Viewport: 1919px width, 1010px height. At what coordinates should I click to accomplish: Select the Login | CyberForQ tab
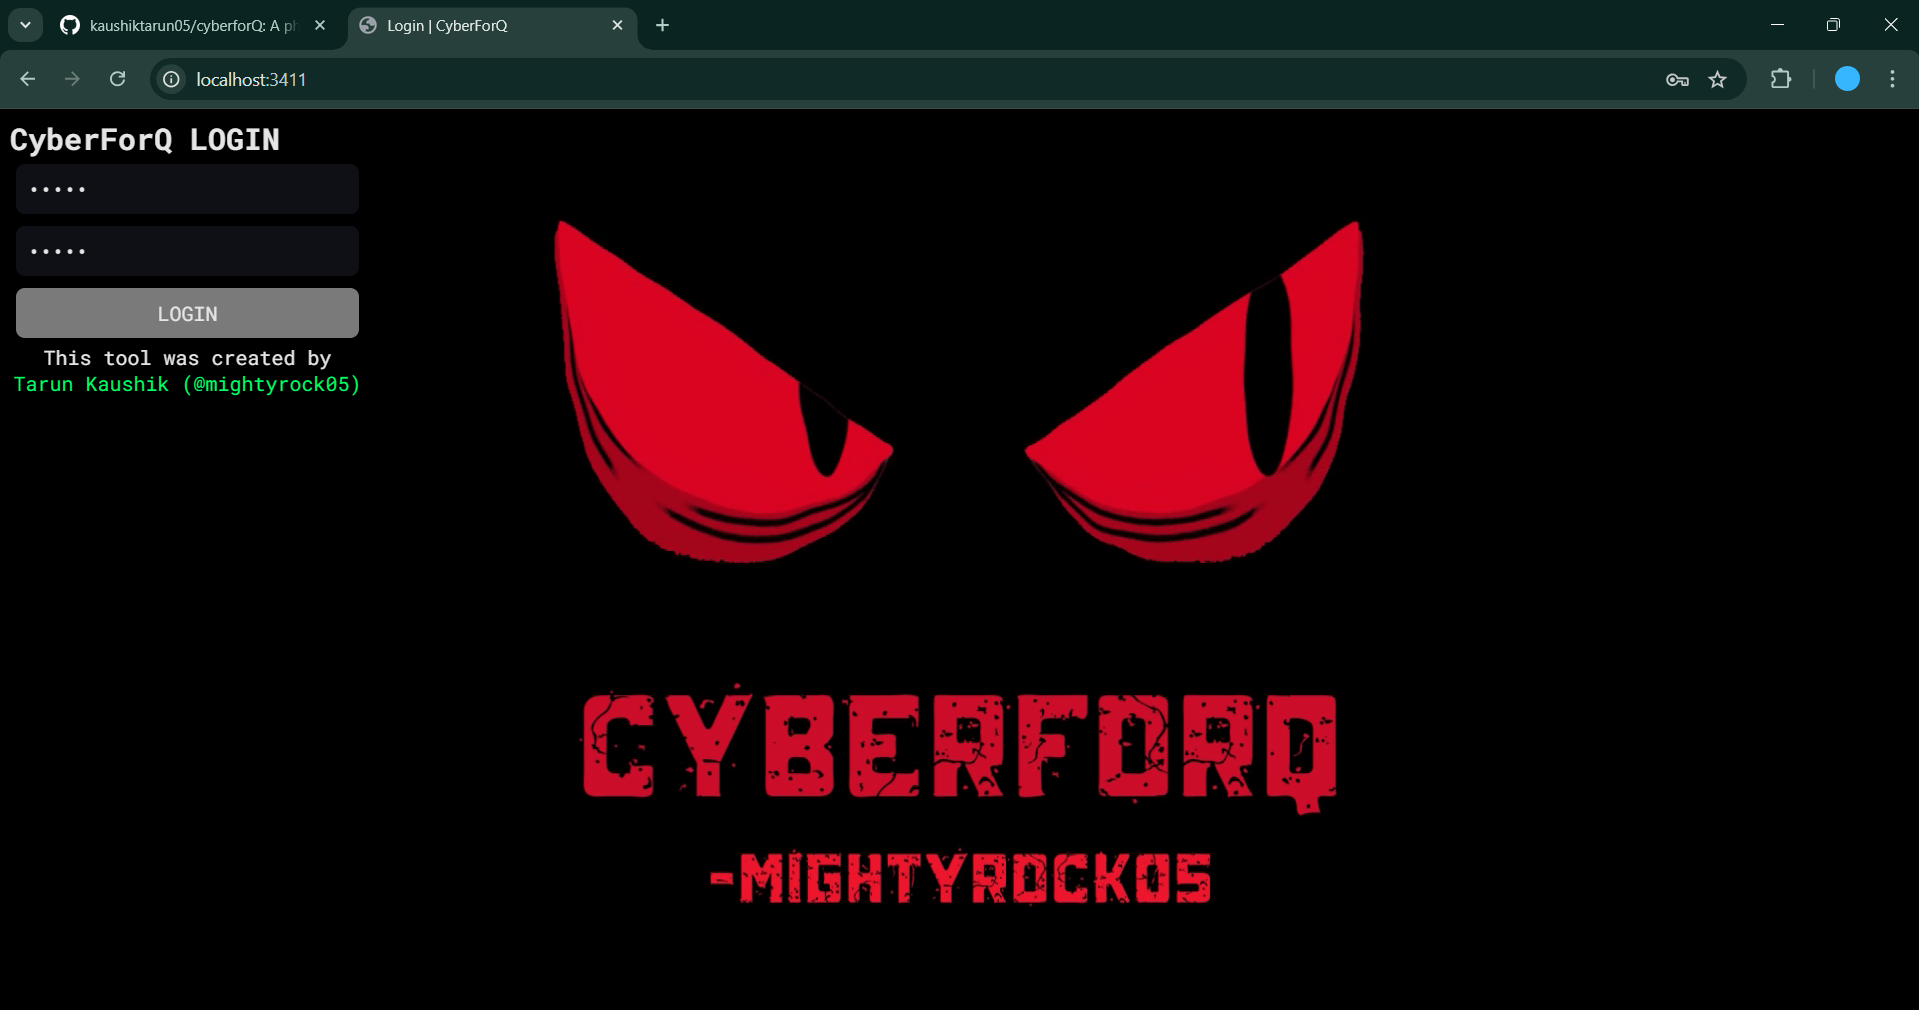tap(492, 25)
